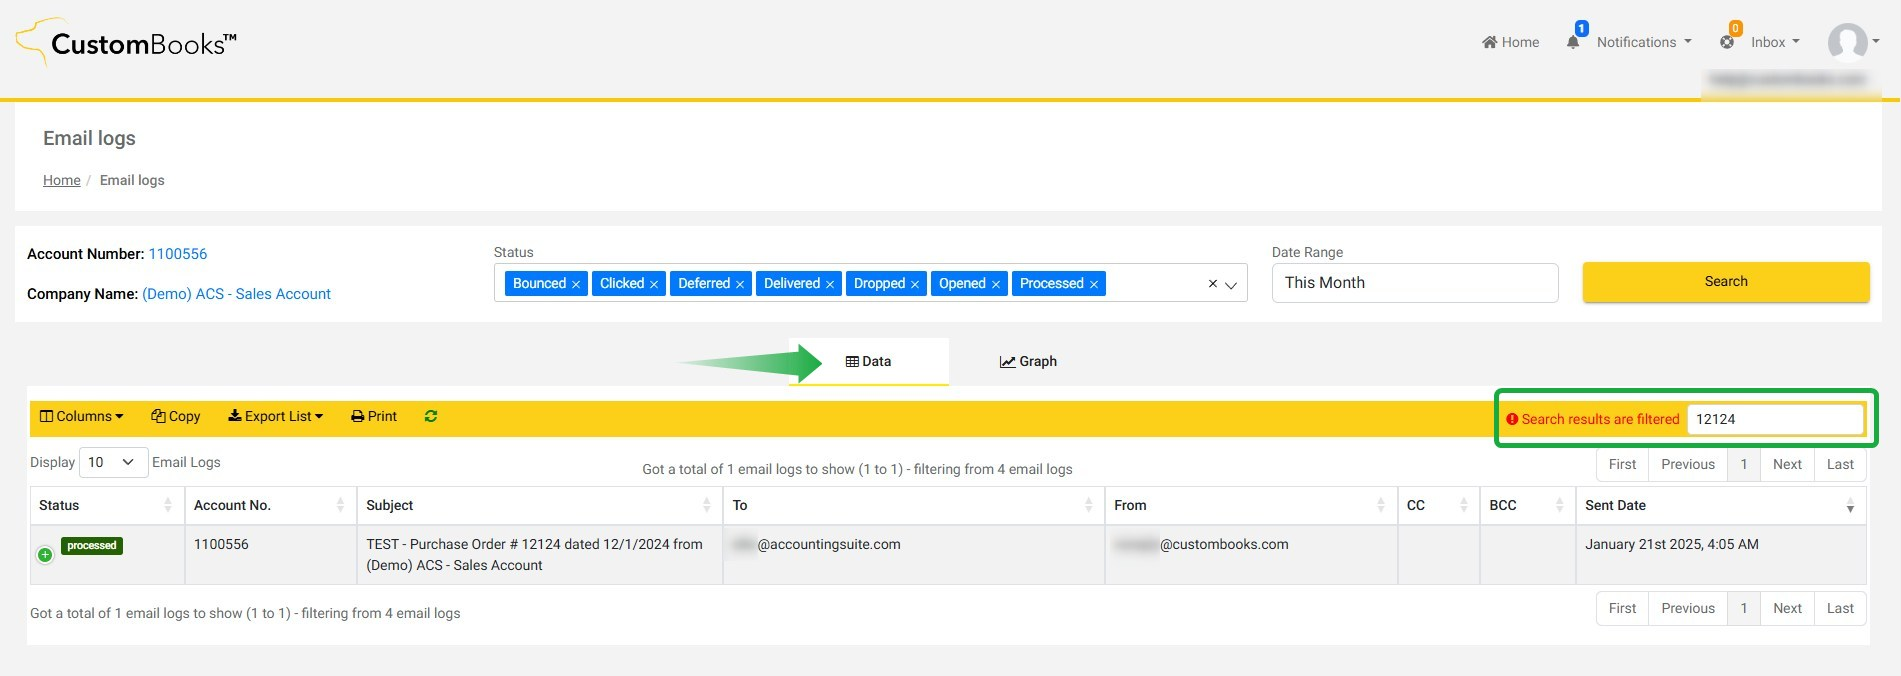This screenshot has width=1901, height=676.
Task: Expand the Status dropdown chevron
Action: 1231,285
